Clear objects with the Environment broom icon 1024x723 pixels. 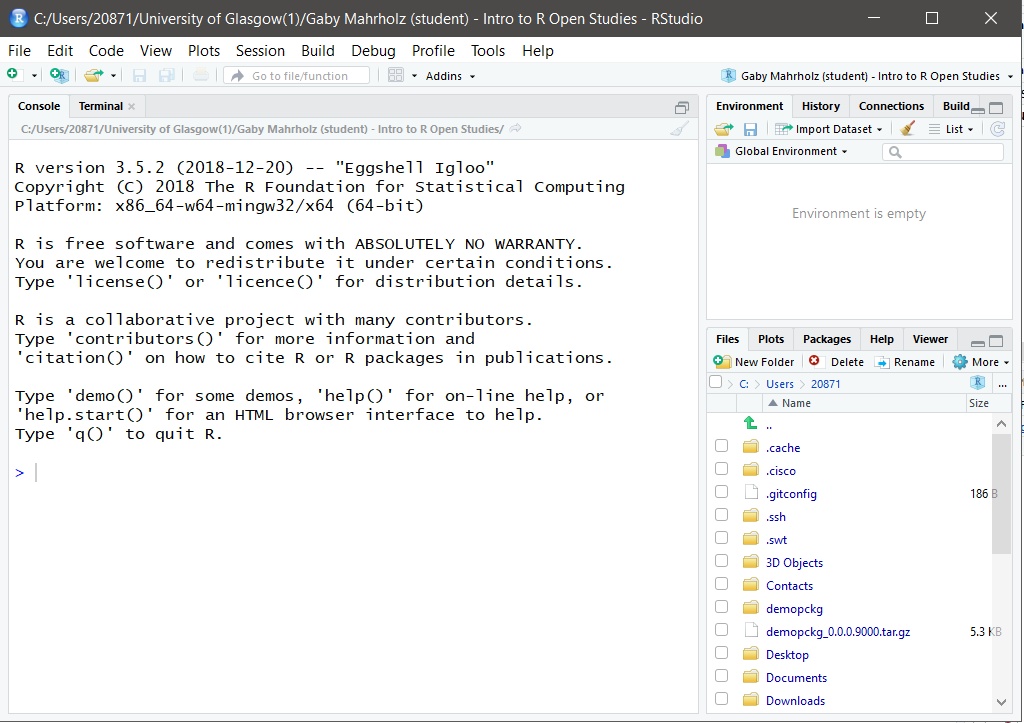click(x=907, y=129)
